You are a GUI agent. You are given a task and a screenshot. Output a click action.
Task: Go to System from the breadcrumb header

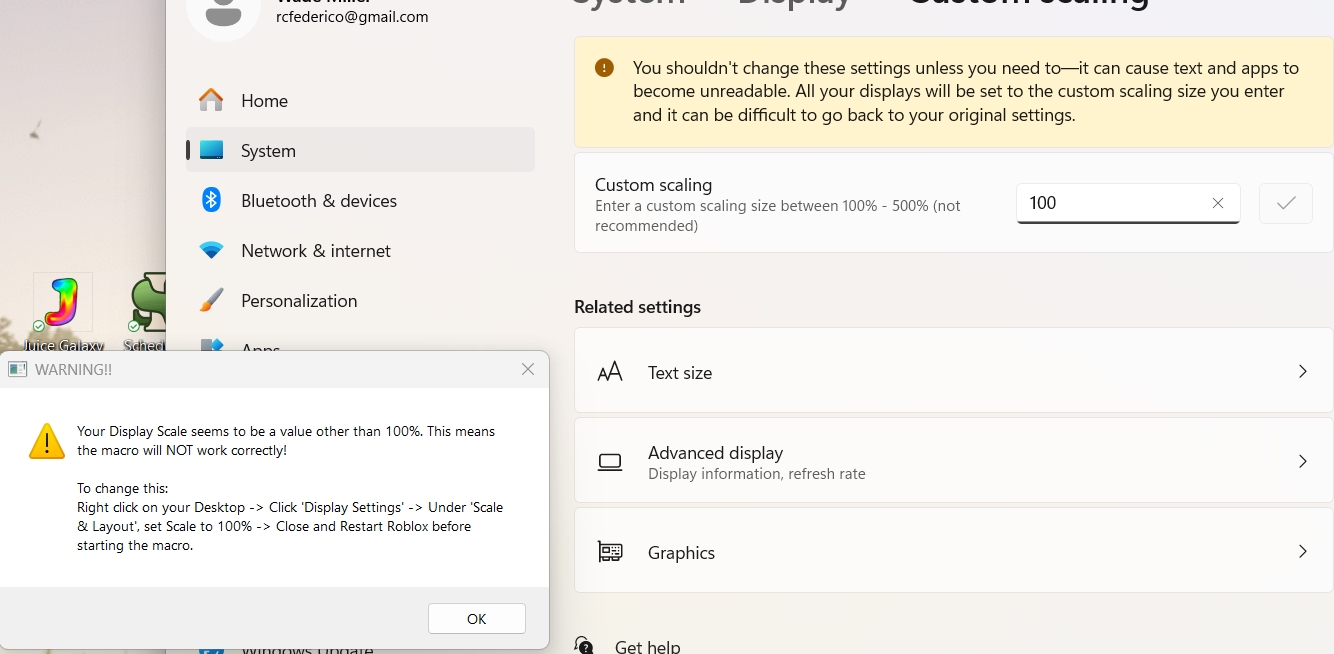point(628,4)
